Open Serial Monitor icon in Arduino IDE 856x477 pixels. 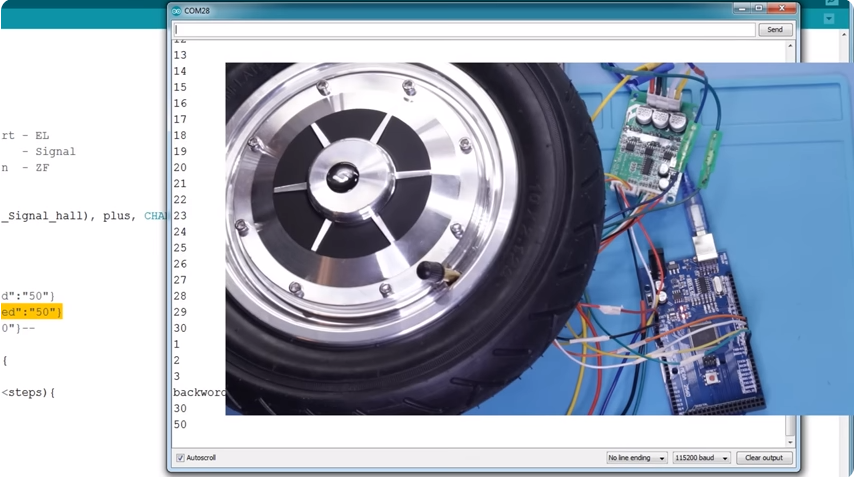[x=829, y=3]
